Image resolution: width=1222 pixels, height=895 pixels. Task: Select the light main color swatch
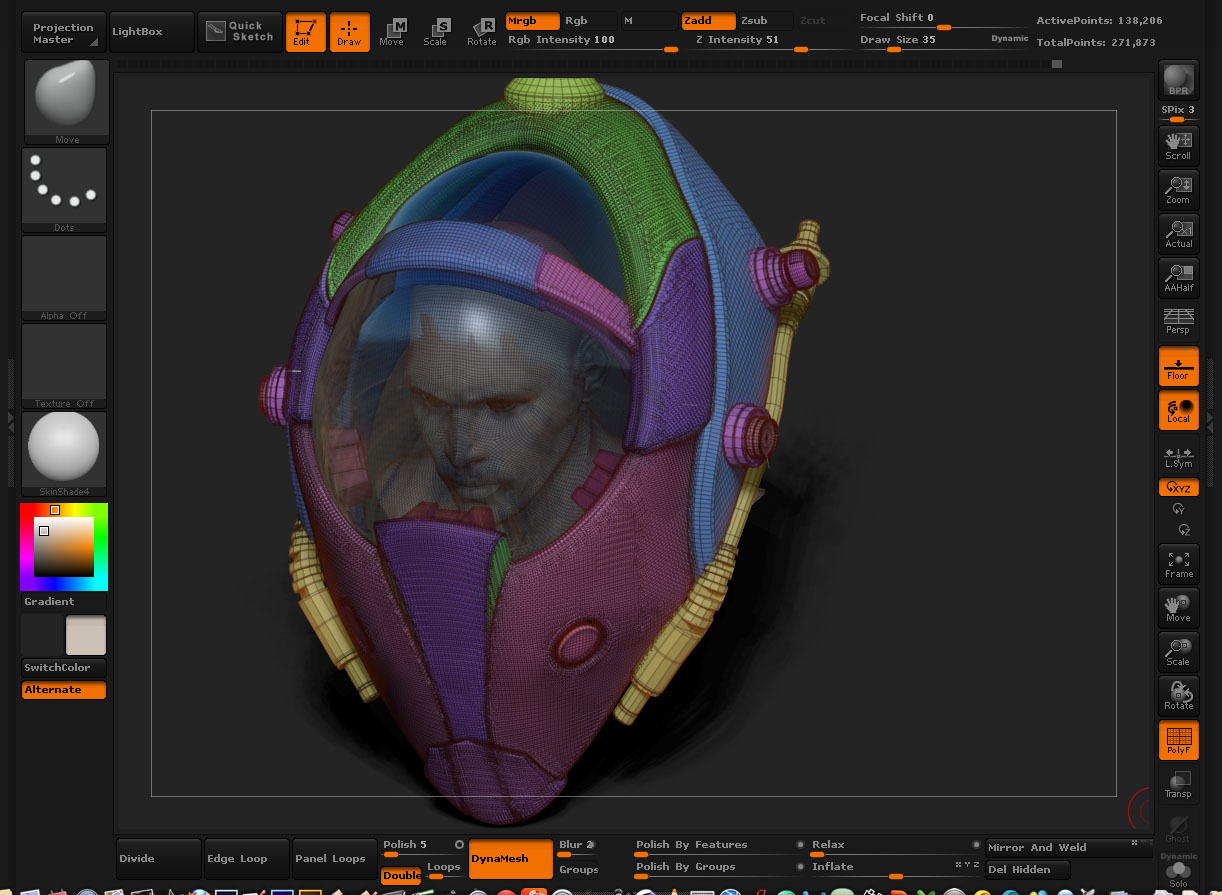point(85,635)
